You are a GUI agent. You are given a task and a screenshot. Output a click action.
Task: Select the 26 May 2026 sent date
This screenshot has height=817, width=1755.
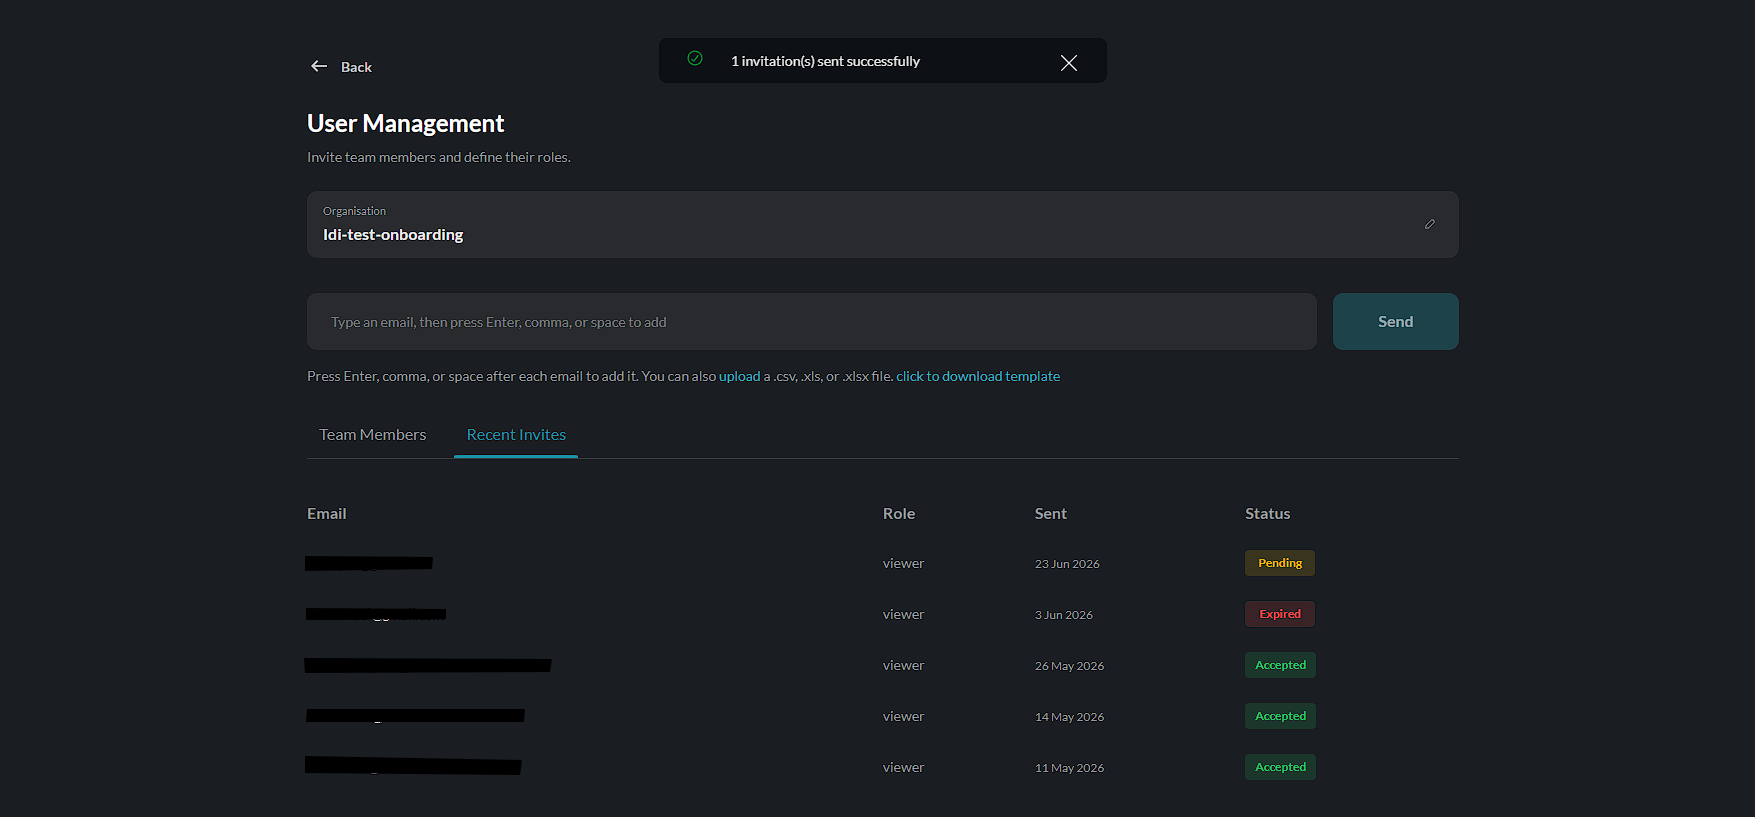pos(1069,666)
